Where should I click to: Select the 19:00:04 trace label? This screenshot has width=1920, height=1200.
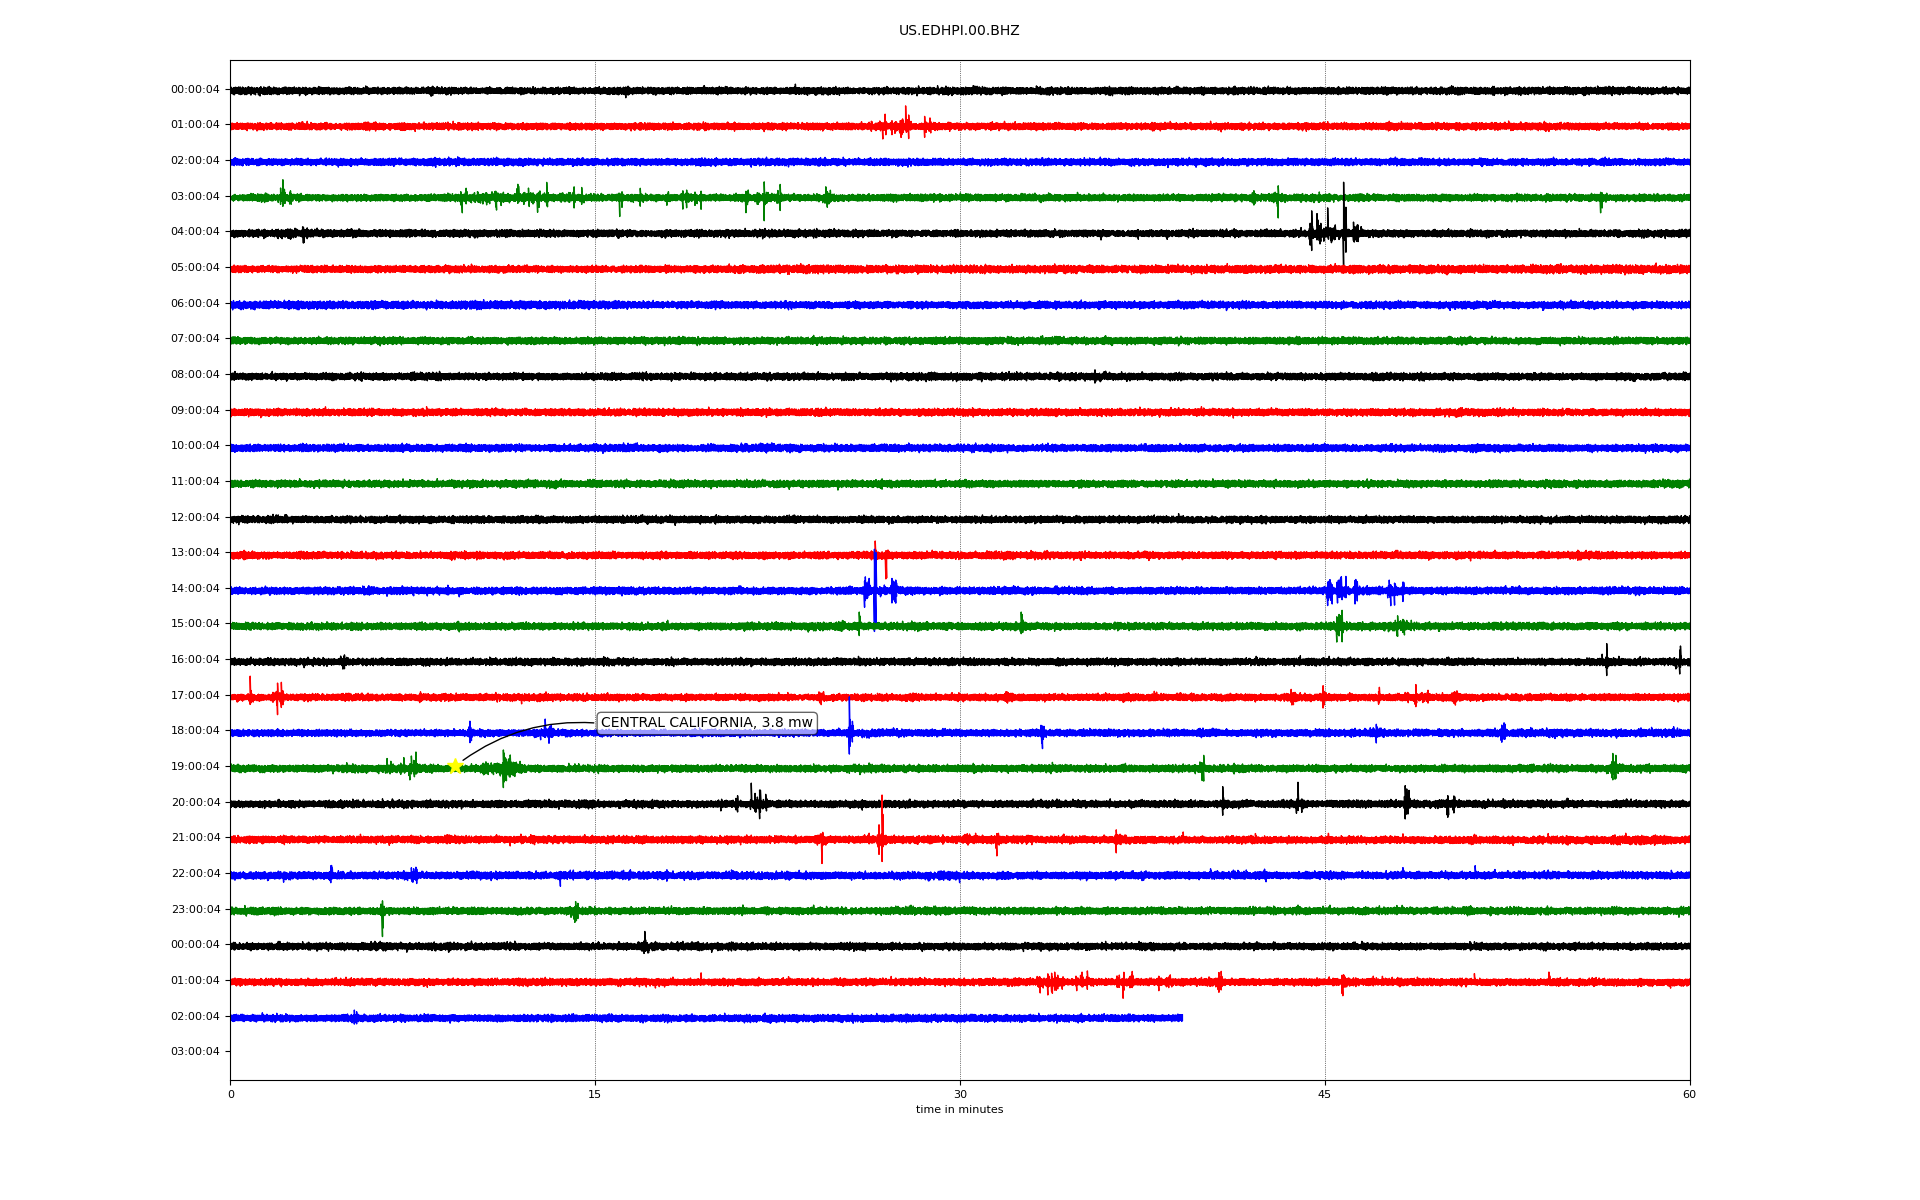(x=195, y=767)
